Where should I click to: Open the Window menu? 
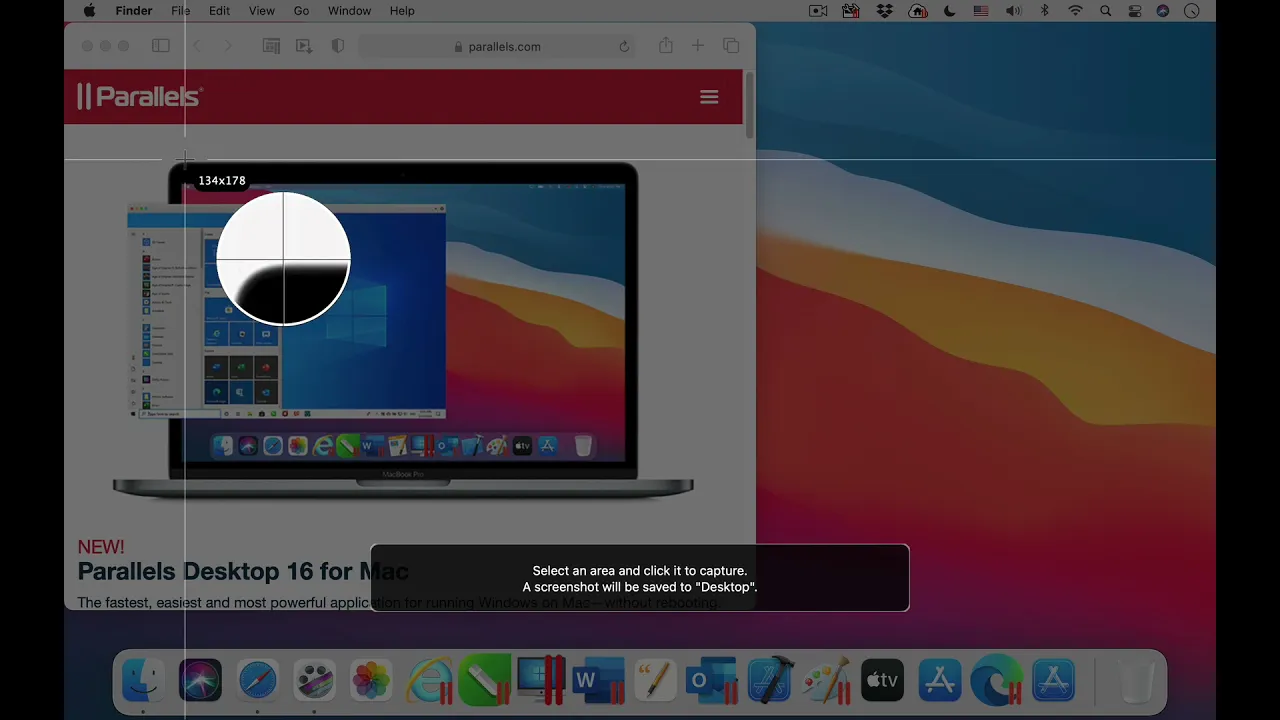click(x=349, y=11)
